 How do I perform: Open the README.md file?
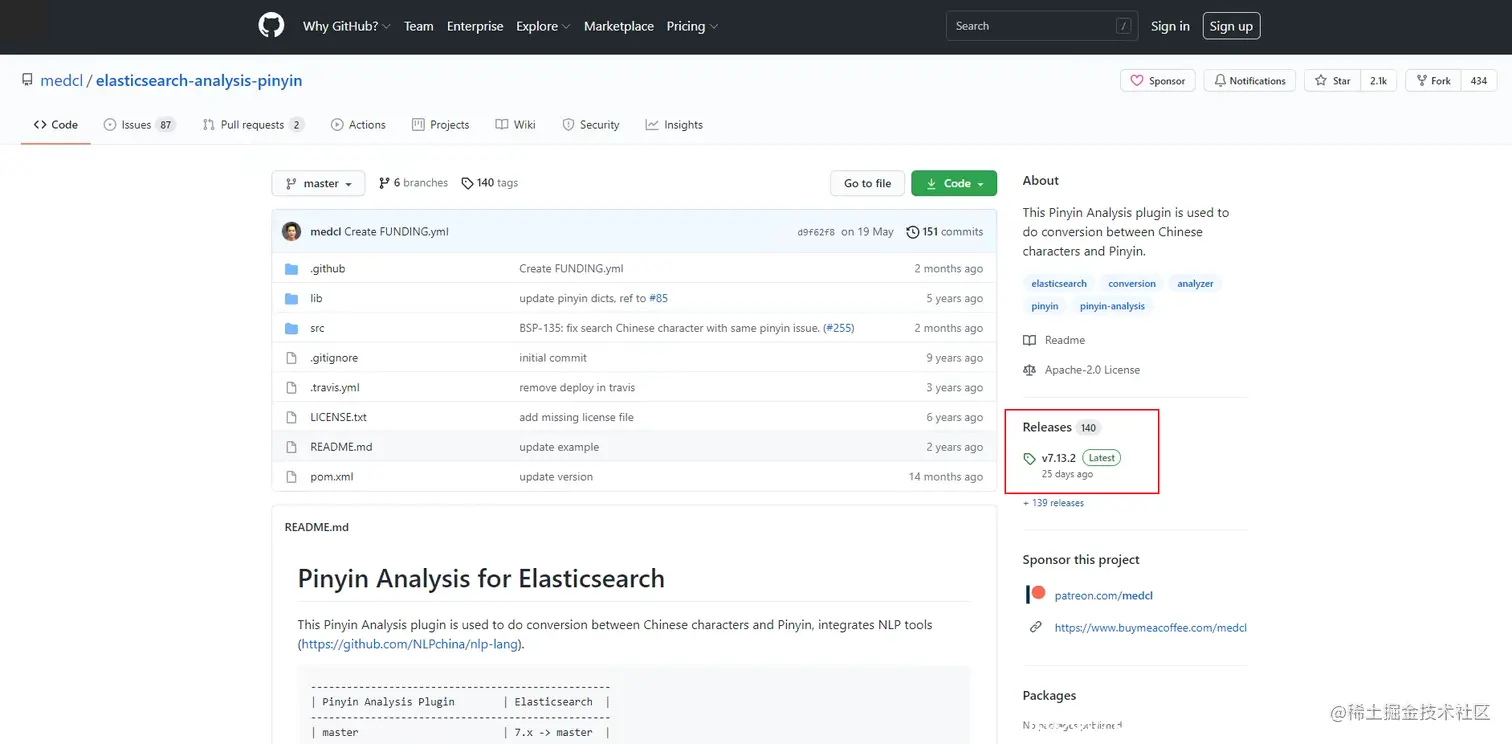341,447
